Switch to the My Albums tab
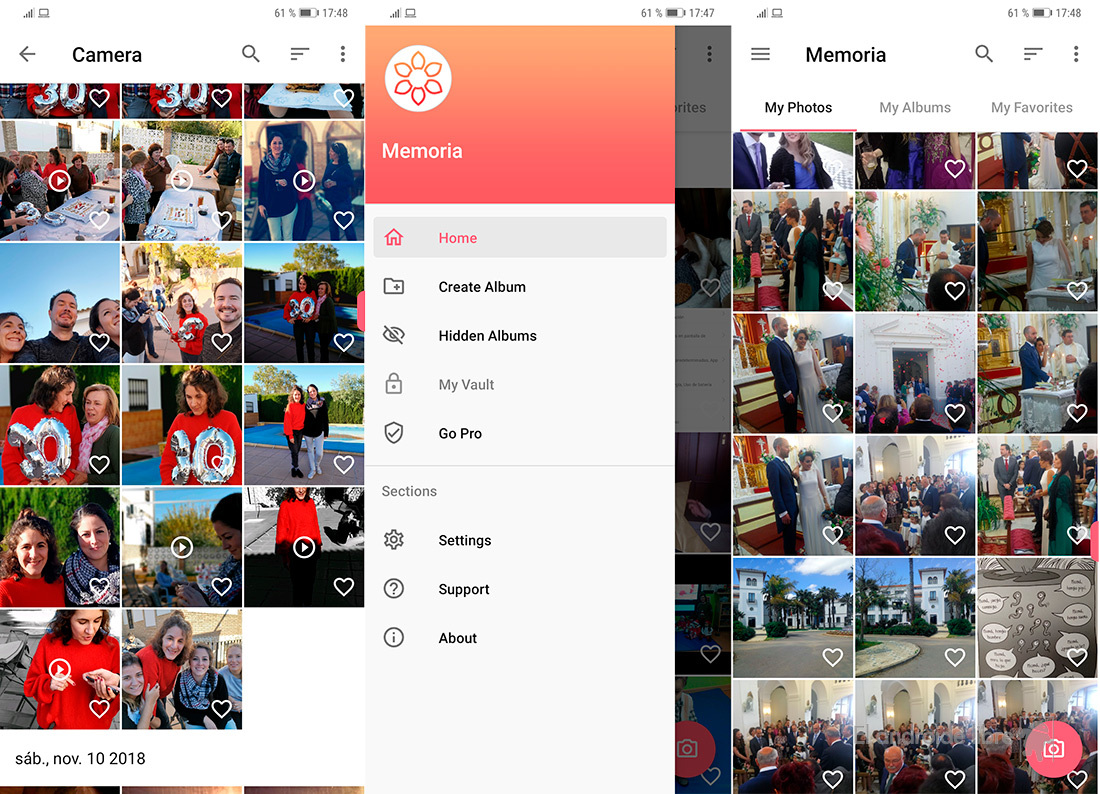This screenshot has width=1100, height=794. tap(915, 108)
